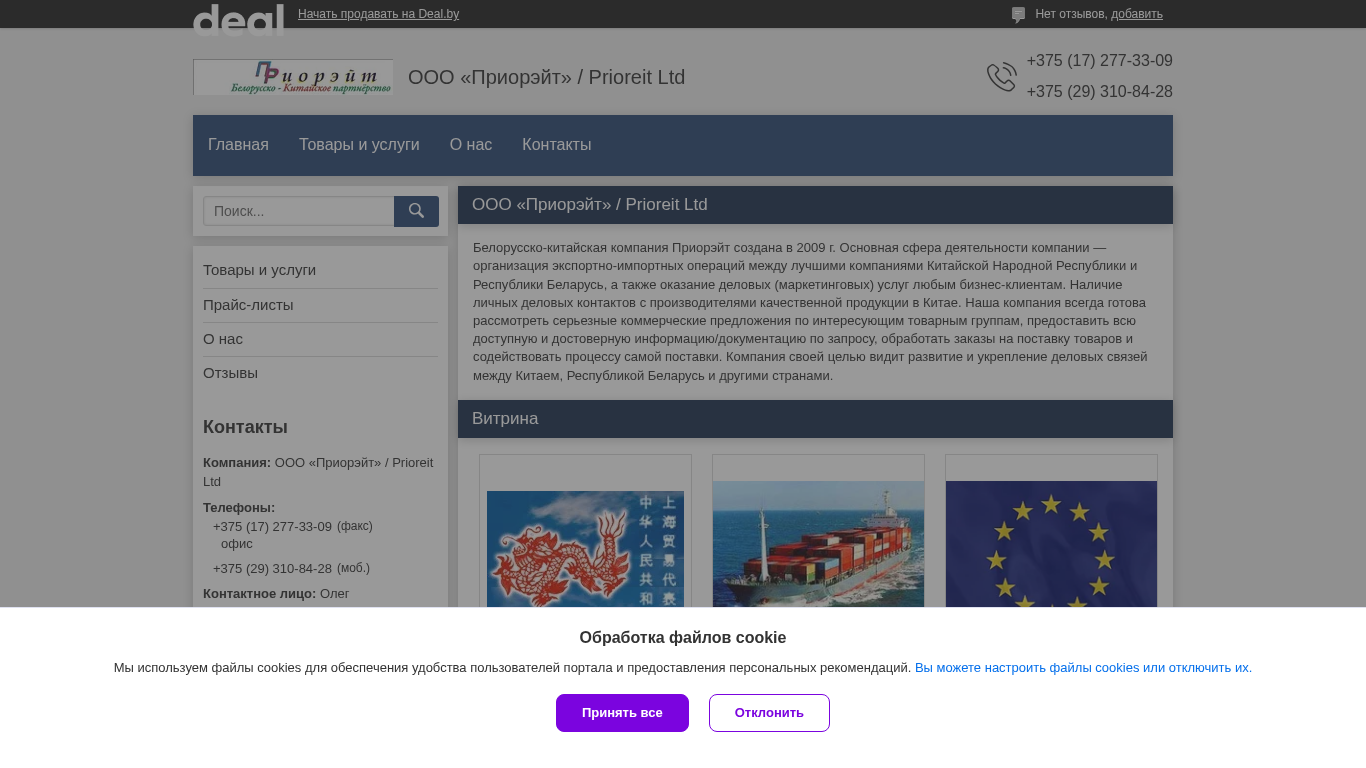
Task: Click the добавить review link
Action: point(1137,14)
